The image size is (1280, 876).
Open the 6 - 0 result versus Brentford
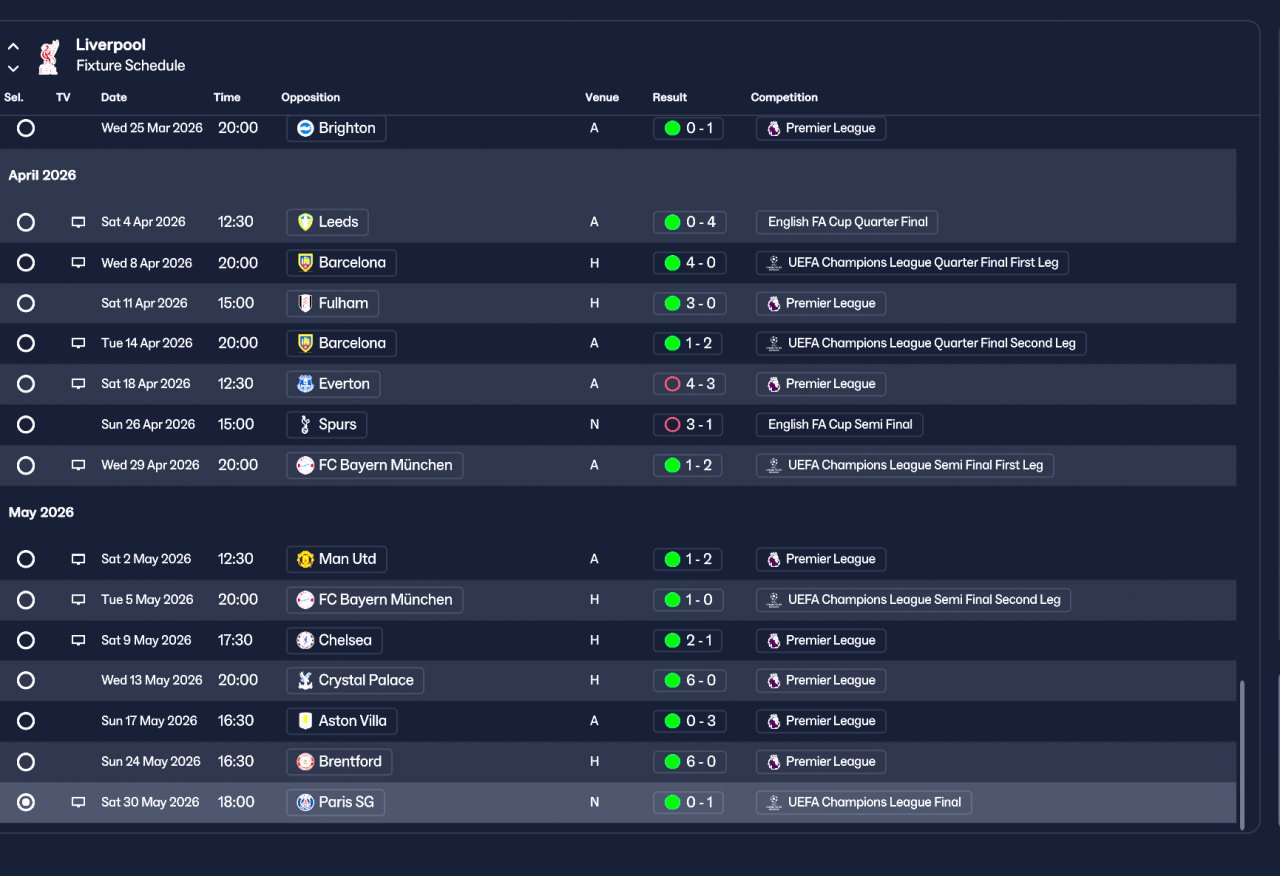(688, 762)
